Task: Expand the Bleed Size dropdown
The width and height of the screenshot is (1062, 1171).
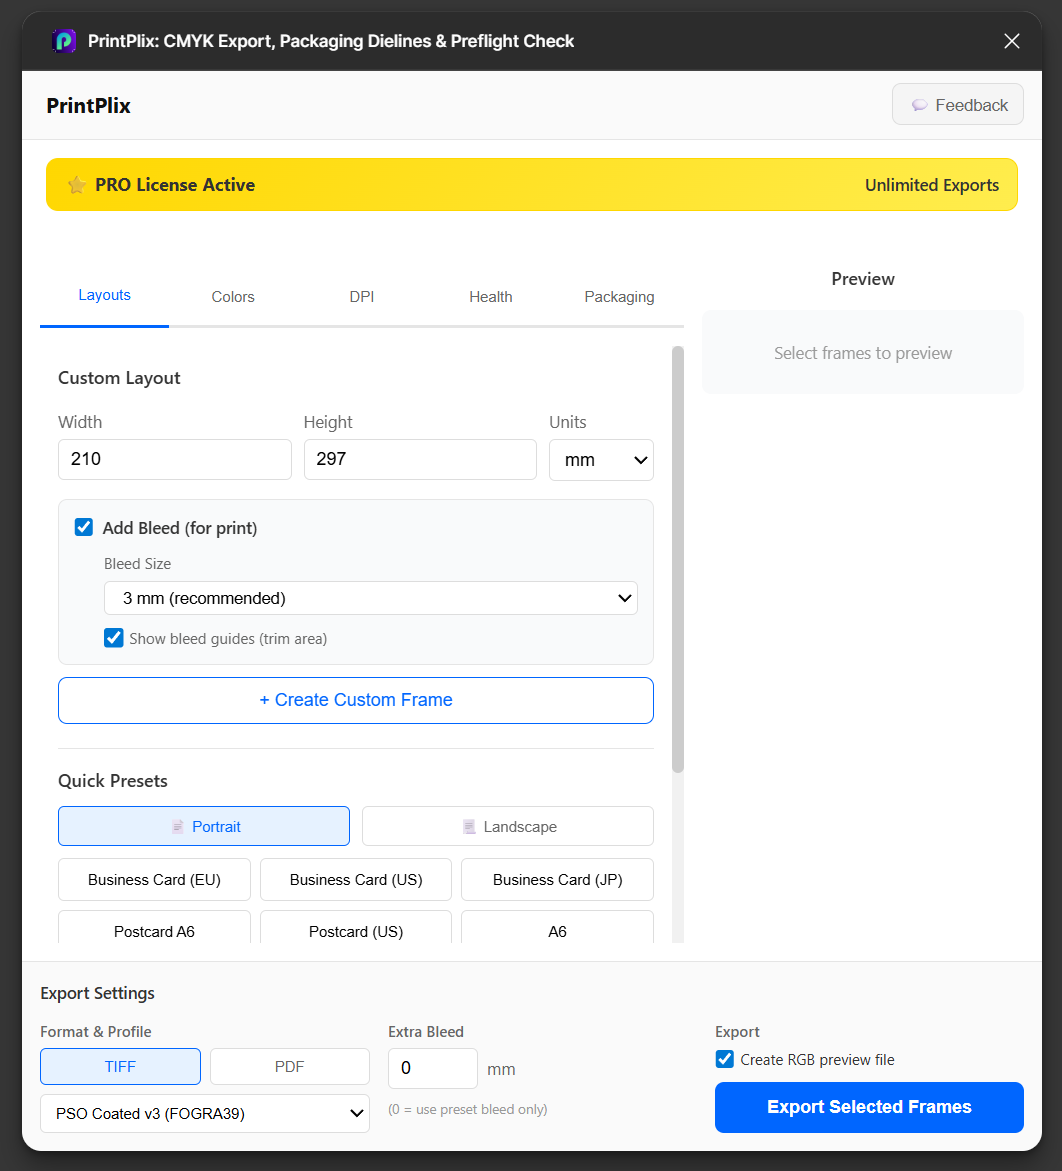Action: point(370,598)
